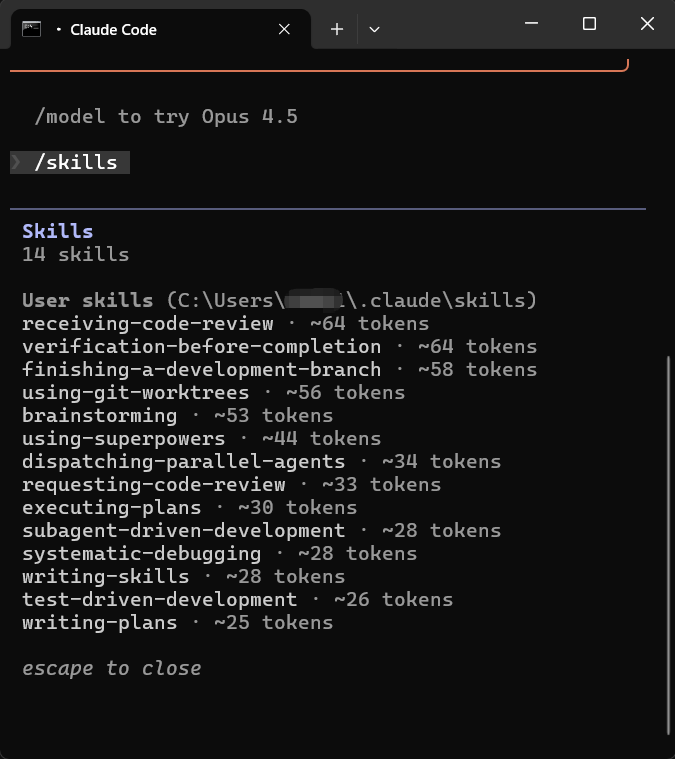Screen dimensions: 675x759
Task: Click the systematic-debugging skill entry
Action: point(142,553)
